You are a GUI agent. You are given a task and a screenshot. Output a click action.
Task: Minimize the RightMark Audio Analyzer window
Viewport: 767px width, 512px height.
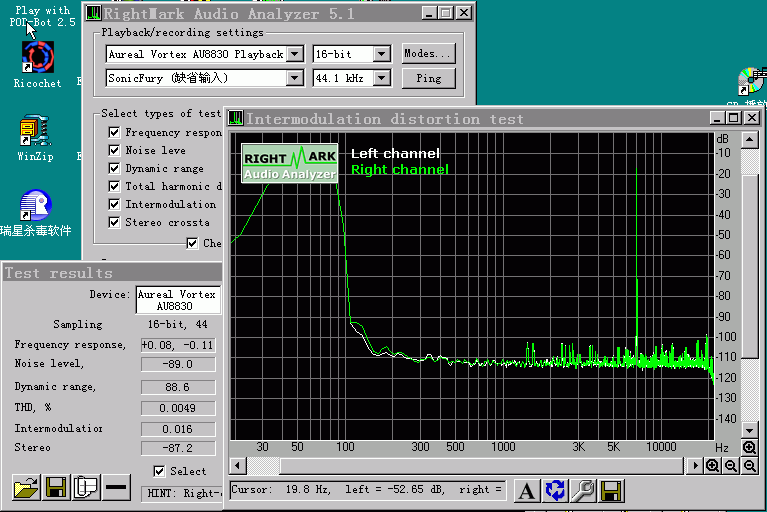pos(429,13)
